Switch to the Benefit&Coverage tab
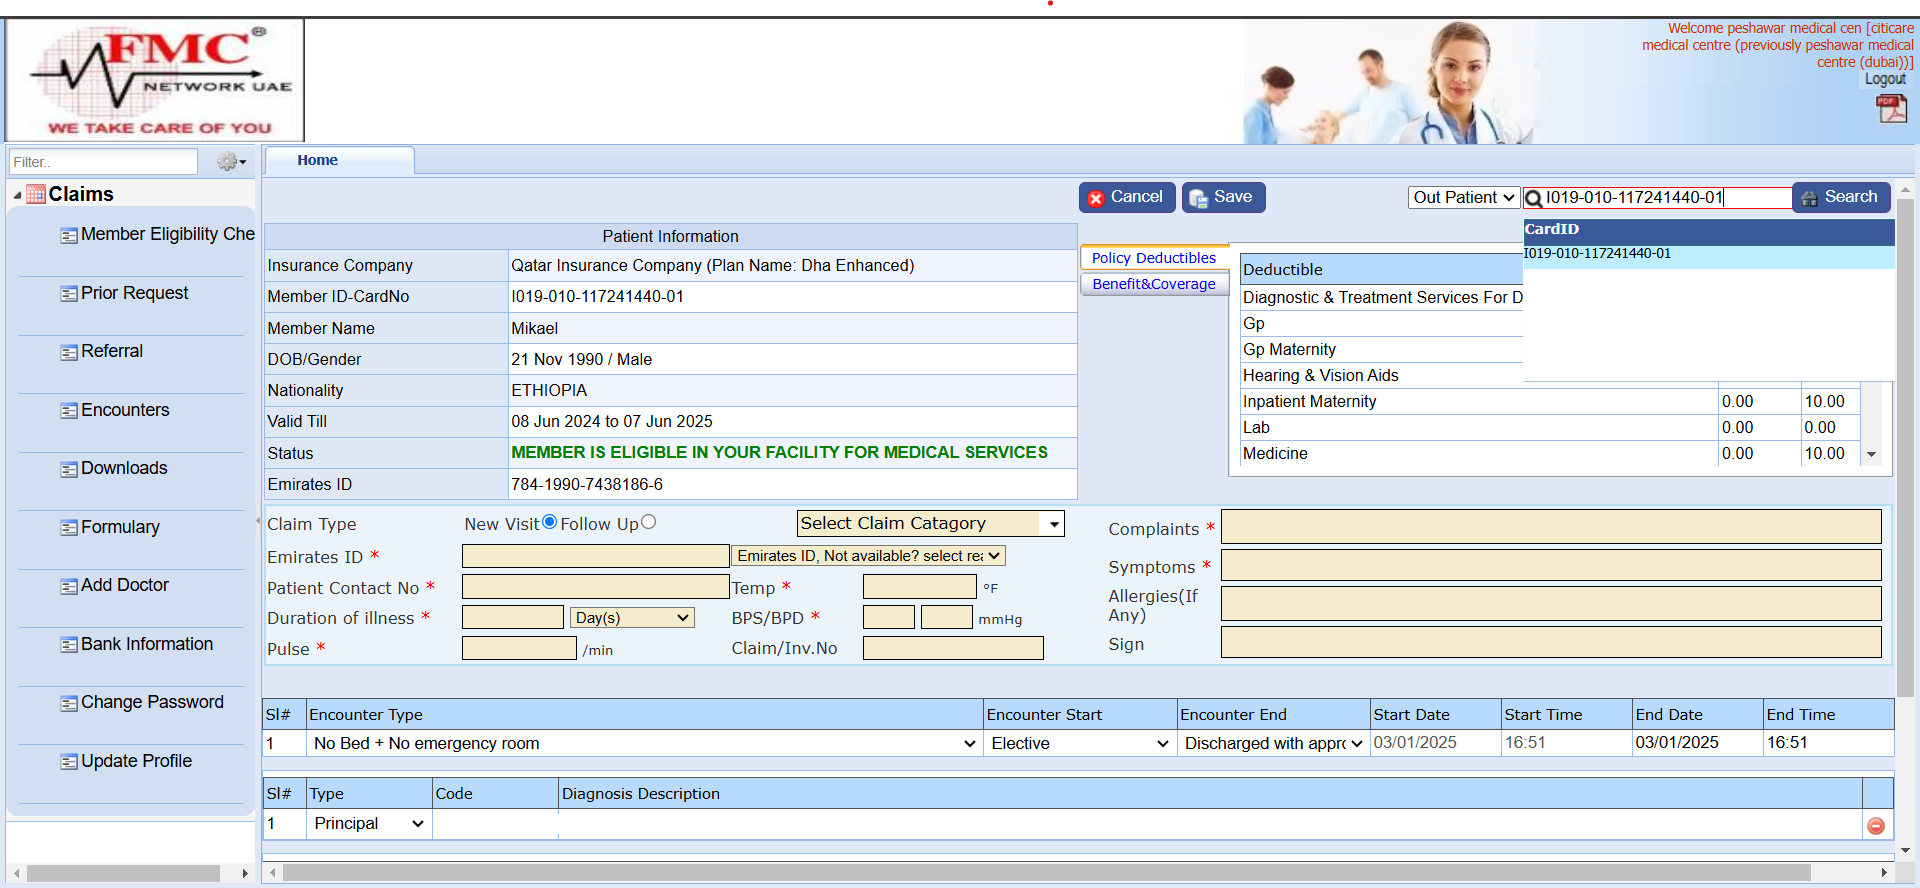 [x=1154, y=284]
